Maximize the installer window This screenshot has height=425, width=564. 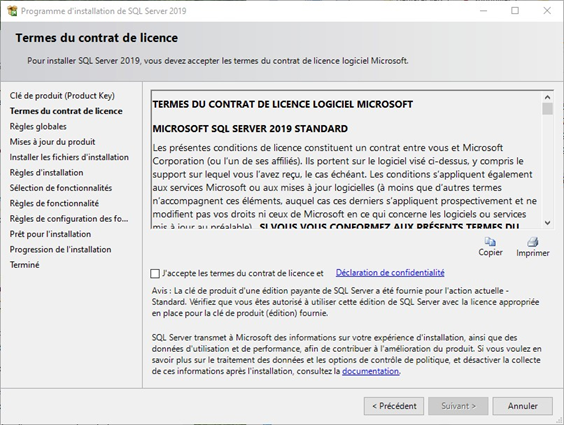click(515, 11)
